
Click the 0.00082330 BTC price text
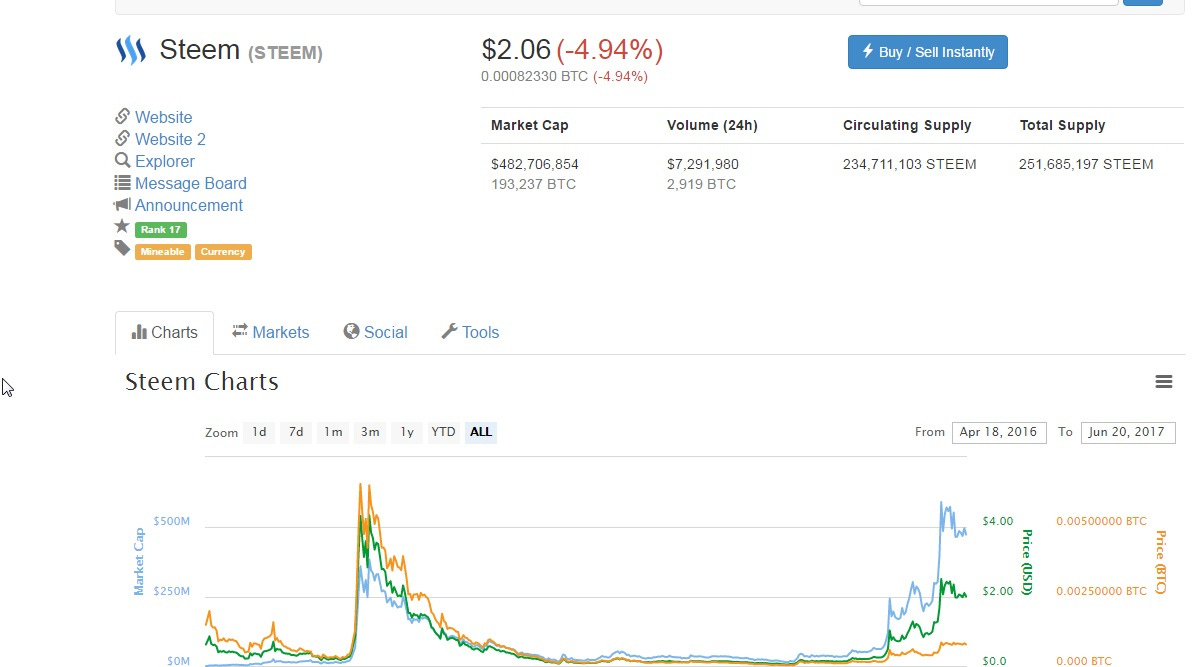[x=534, y=76]
